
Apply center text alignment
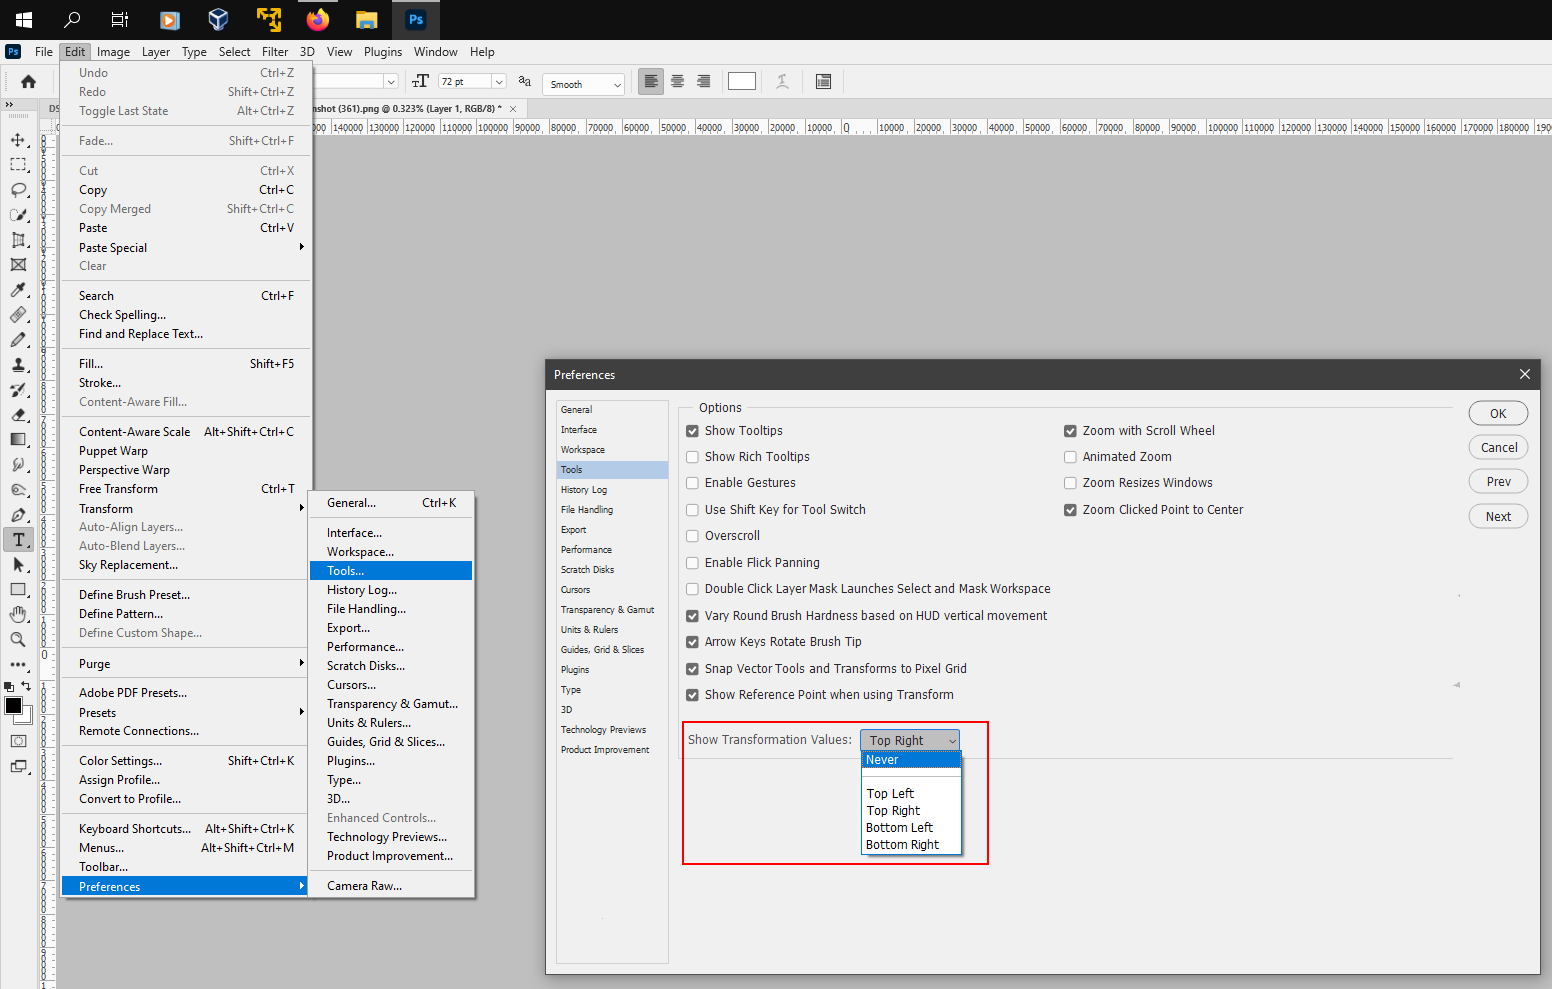coord(677,81)
